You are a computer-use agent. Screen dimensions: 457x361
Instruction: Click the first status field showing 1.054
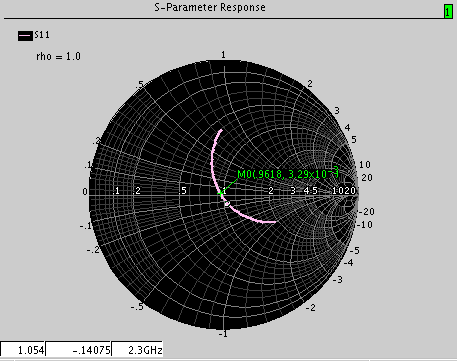(23, 350)
